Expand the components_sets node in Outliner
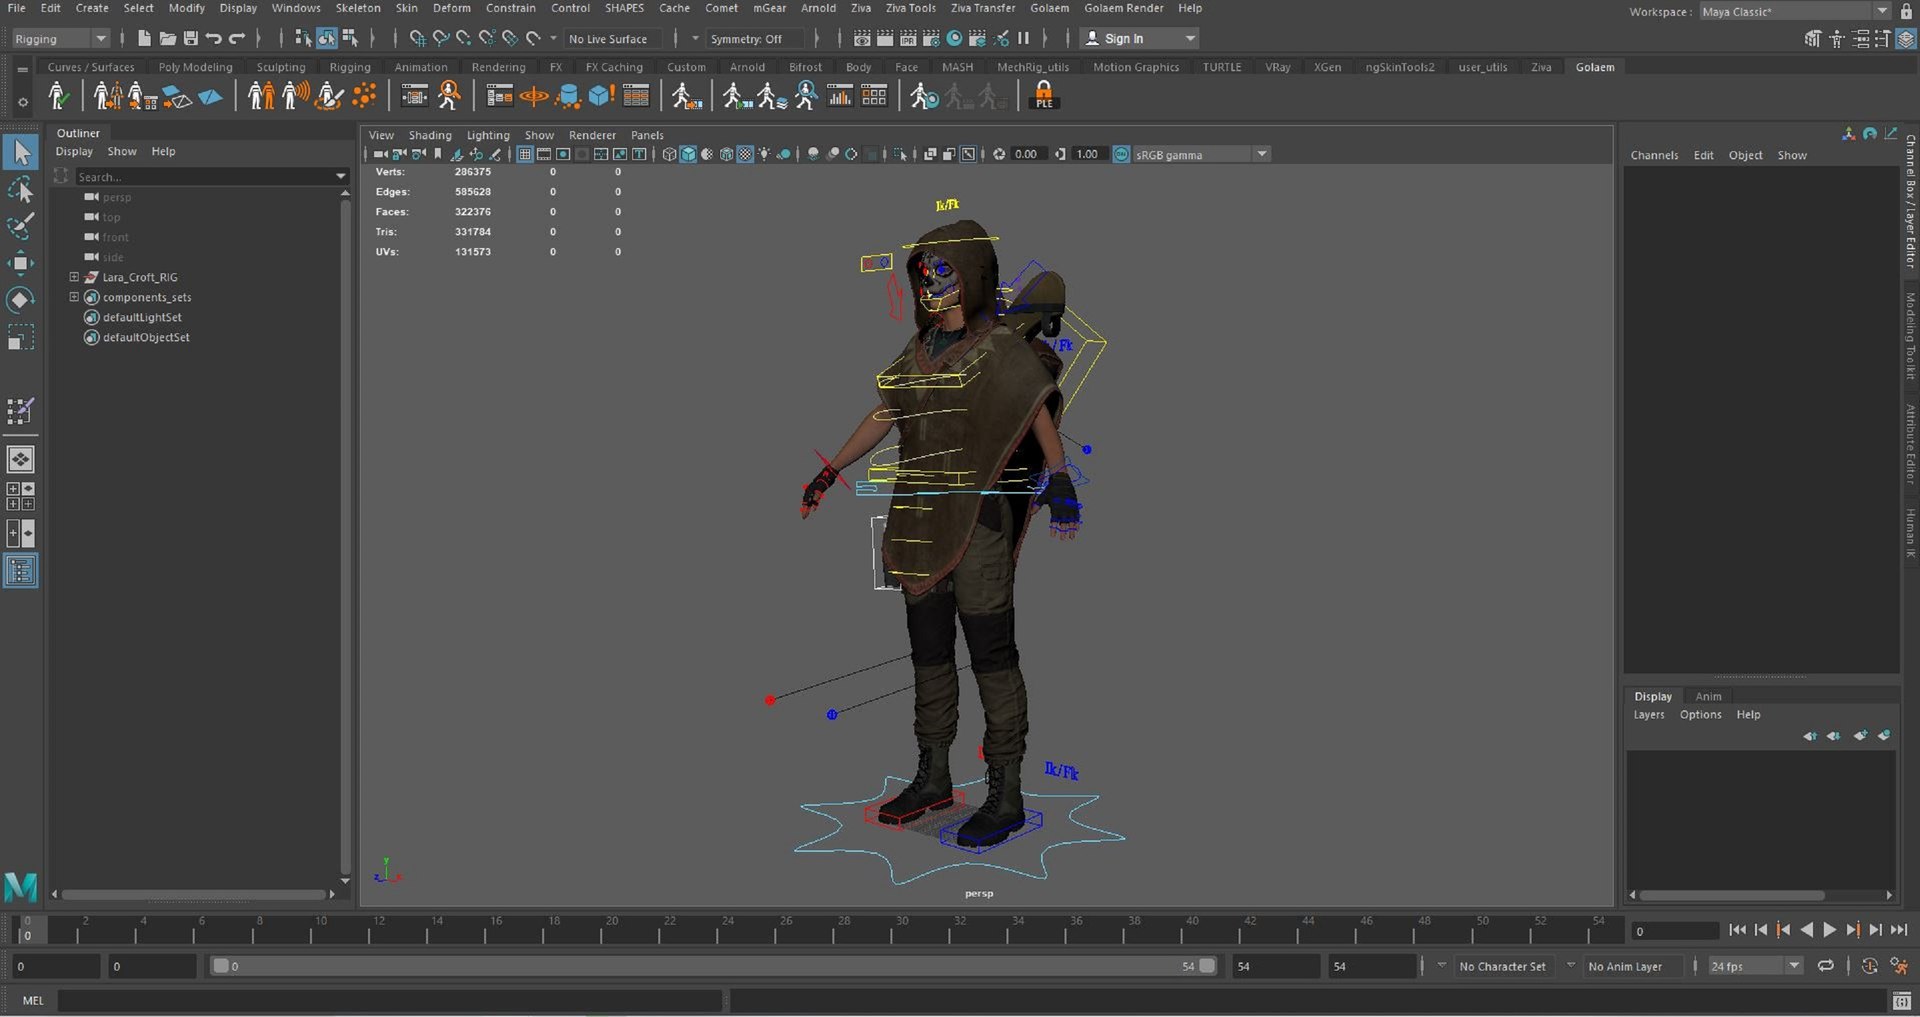 (74, 297)
